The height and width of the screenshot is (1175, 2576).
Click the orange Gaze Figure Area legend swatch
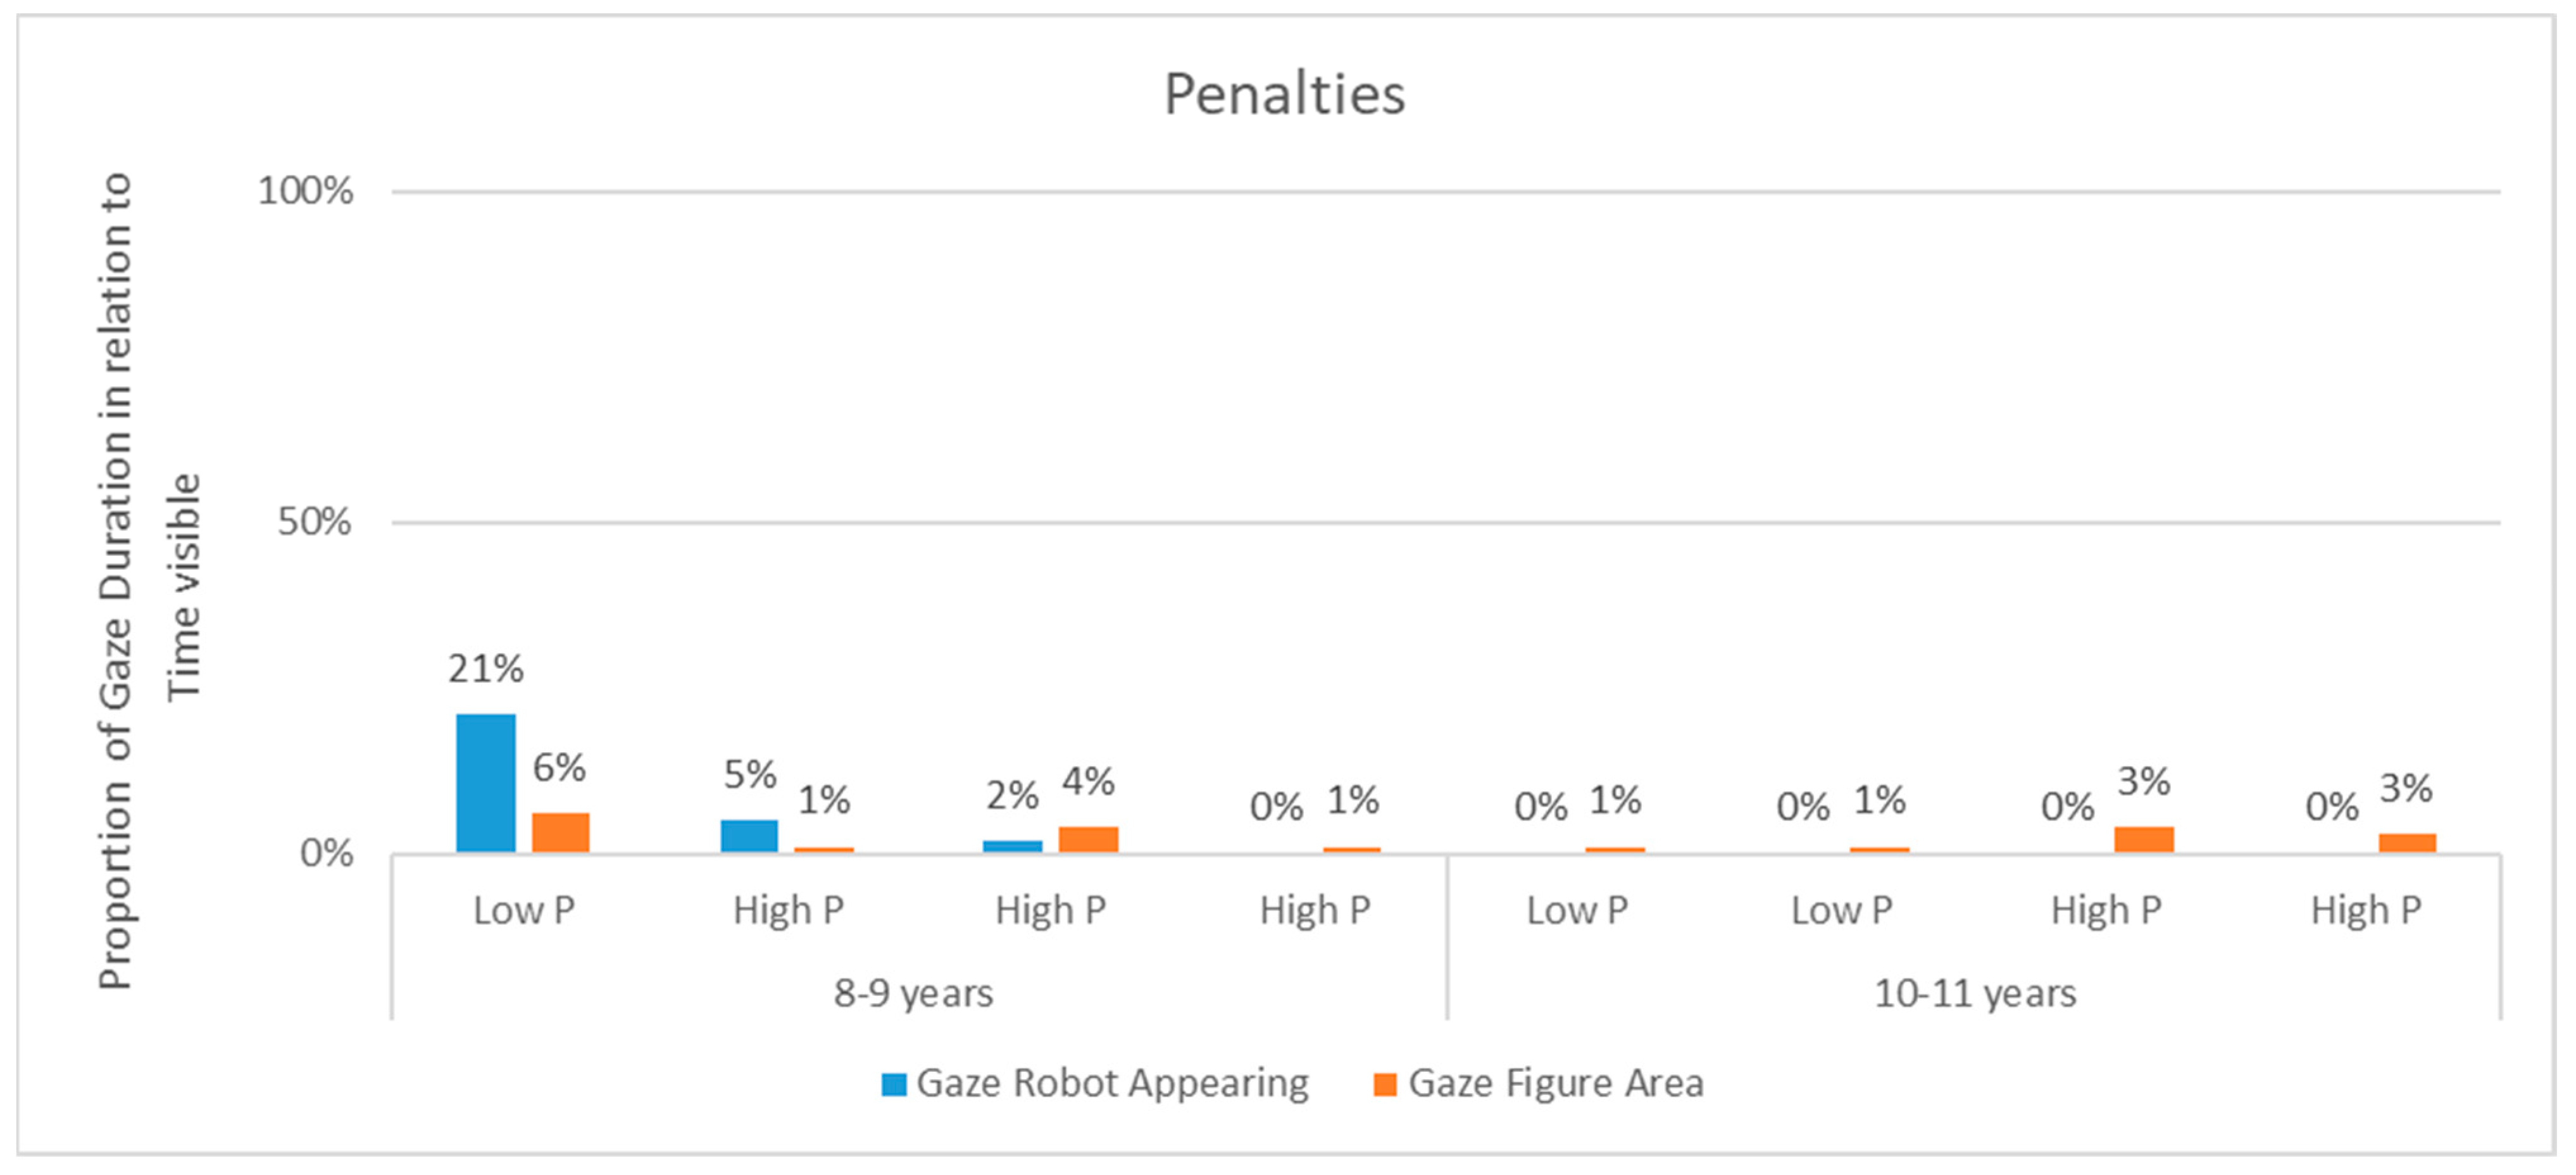[1385, 1084]
